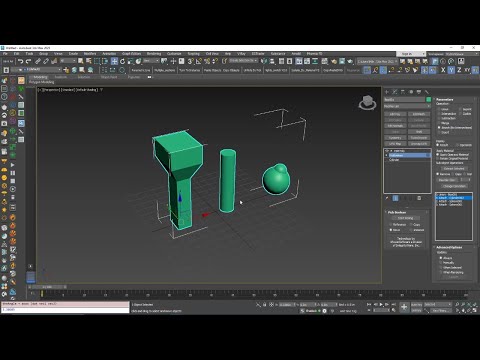The width and height of the screenshot is (480, 360).
Task: Open the Render Setup icon
Action: (x=334, y=61)
